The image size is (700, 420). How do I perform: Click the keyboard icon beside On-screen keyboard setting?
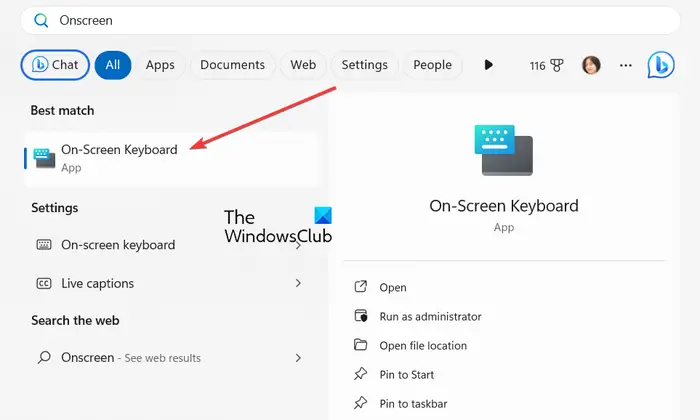[44, 244]
